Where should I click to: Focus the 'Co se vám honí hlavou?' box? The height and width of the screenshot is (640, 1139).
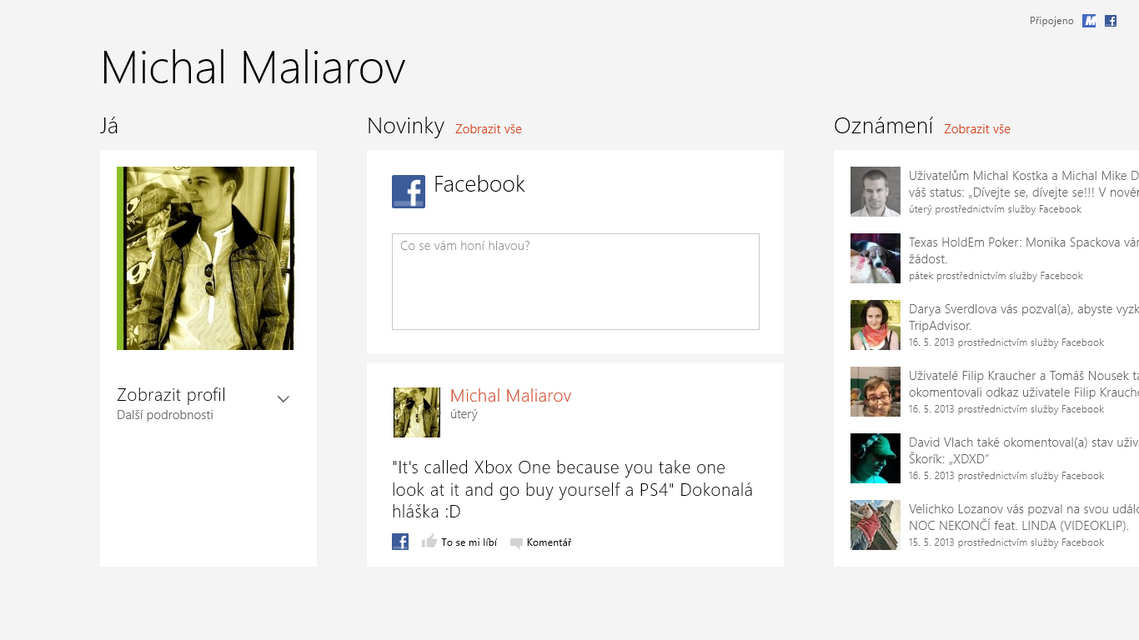coord(575,281)
